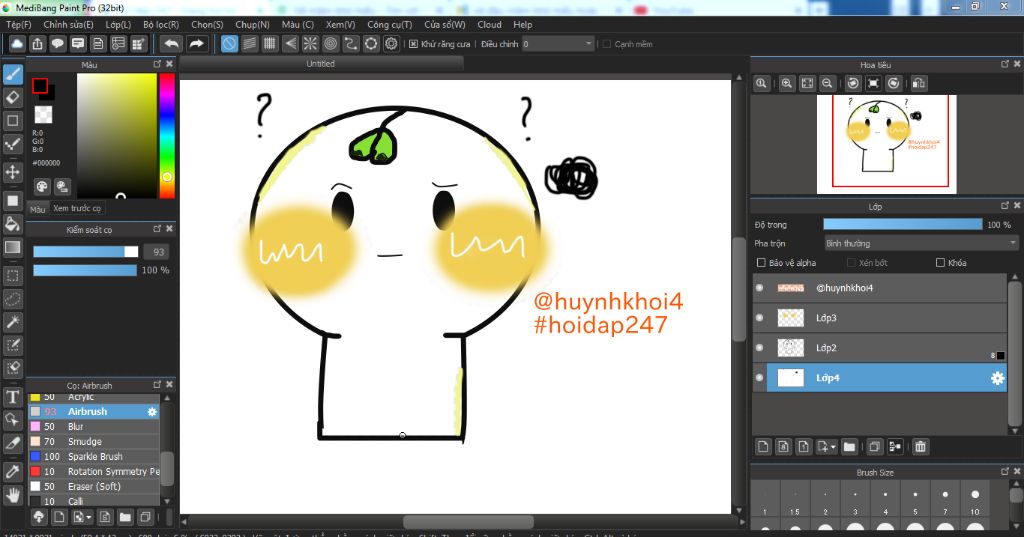Select the Brush tool in left toolbar

coord(12,74)
